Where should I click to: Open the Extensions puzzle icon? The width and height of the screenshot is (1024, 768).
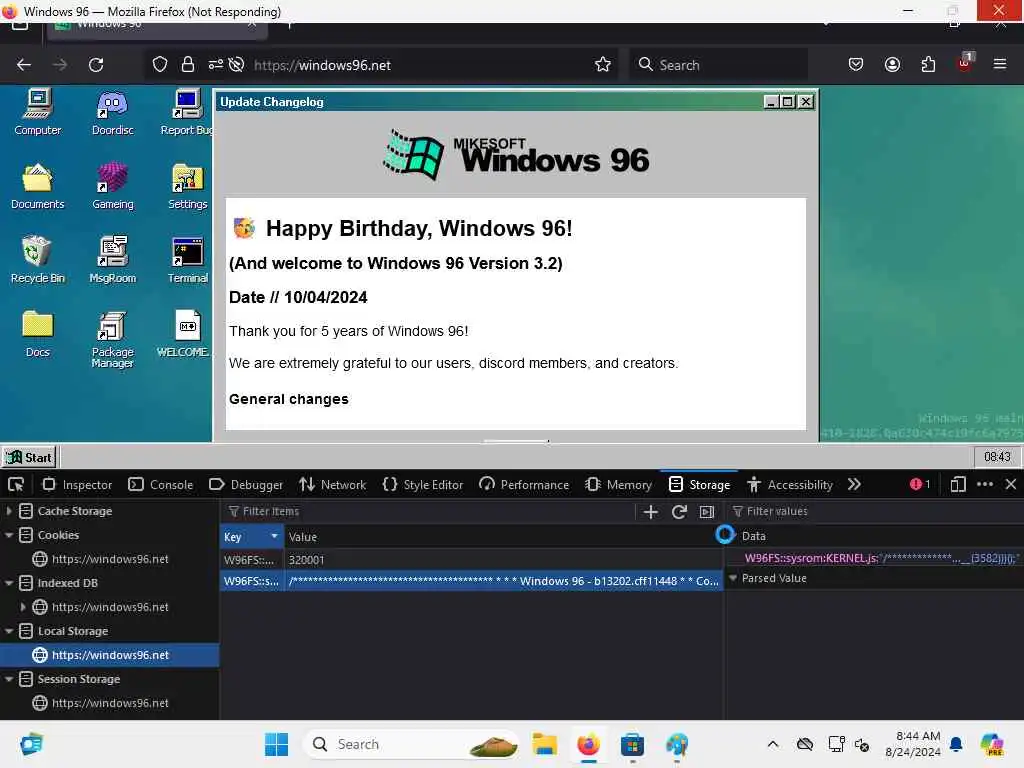[x=928, y=65]
